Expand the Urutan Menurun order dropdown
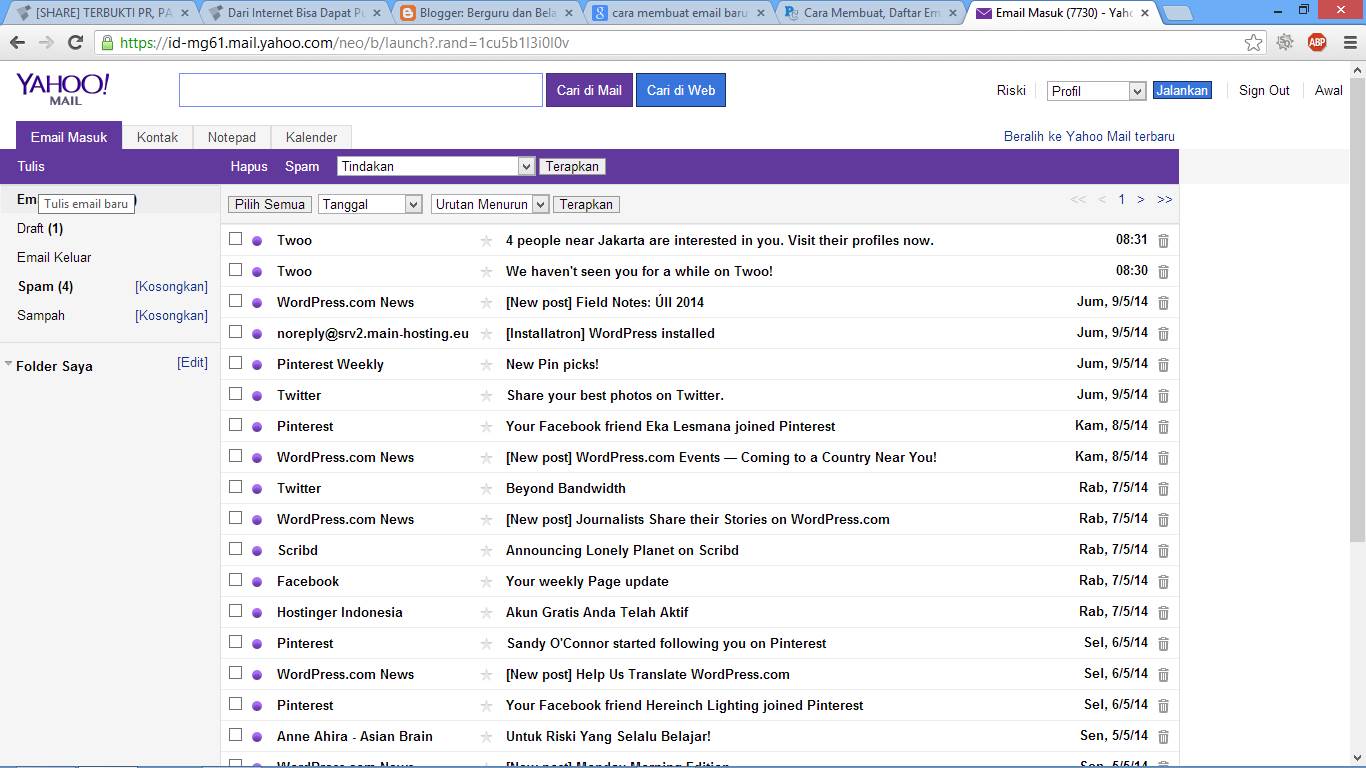The image size is (1366, 768). point(490,204)
